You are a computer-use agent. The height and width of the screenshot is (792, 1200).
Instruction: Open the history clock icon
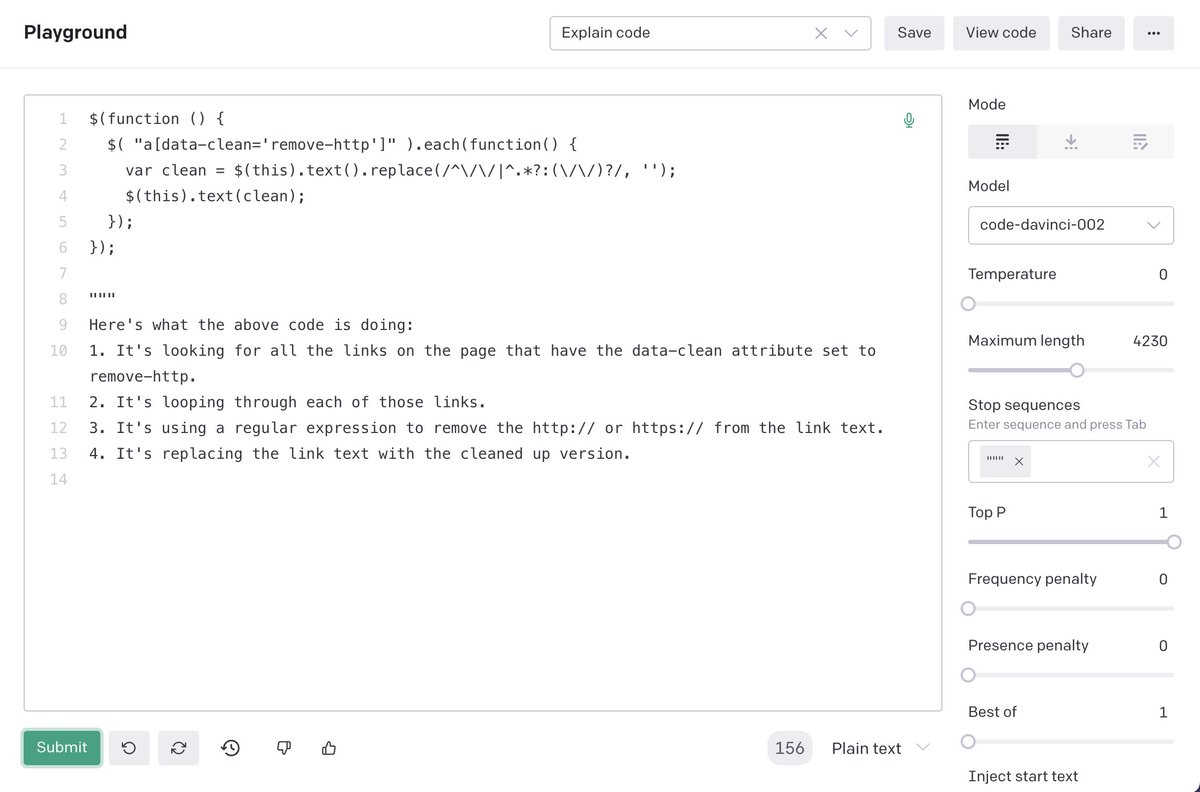[231, 748]
